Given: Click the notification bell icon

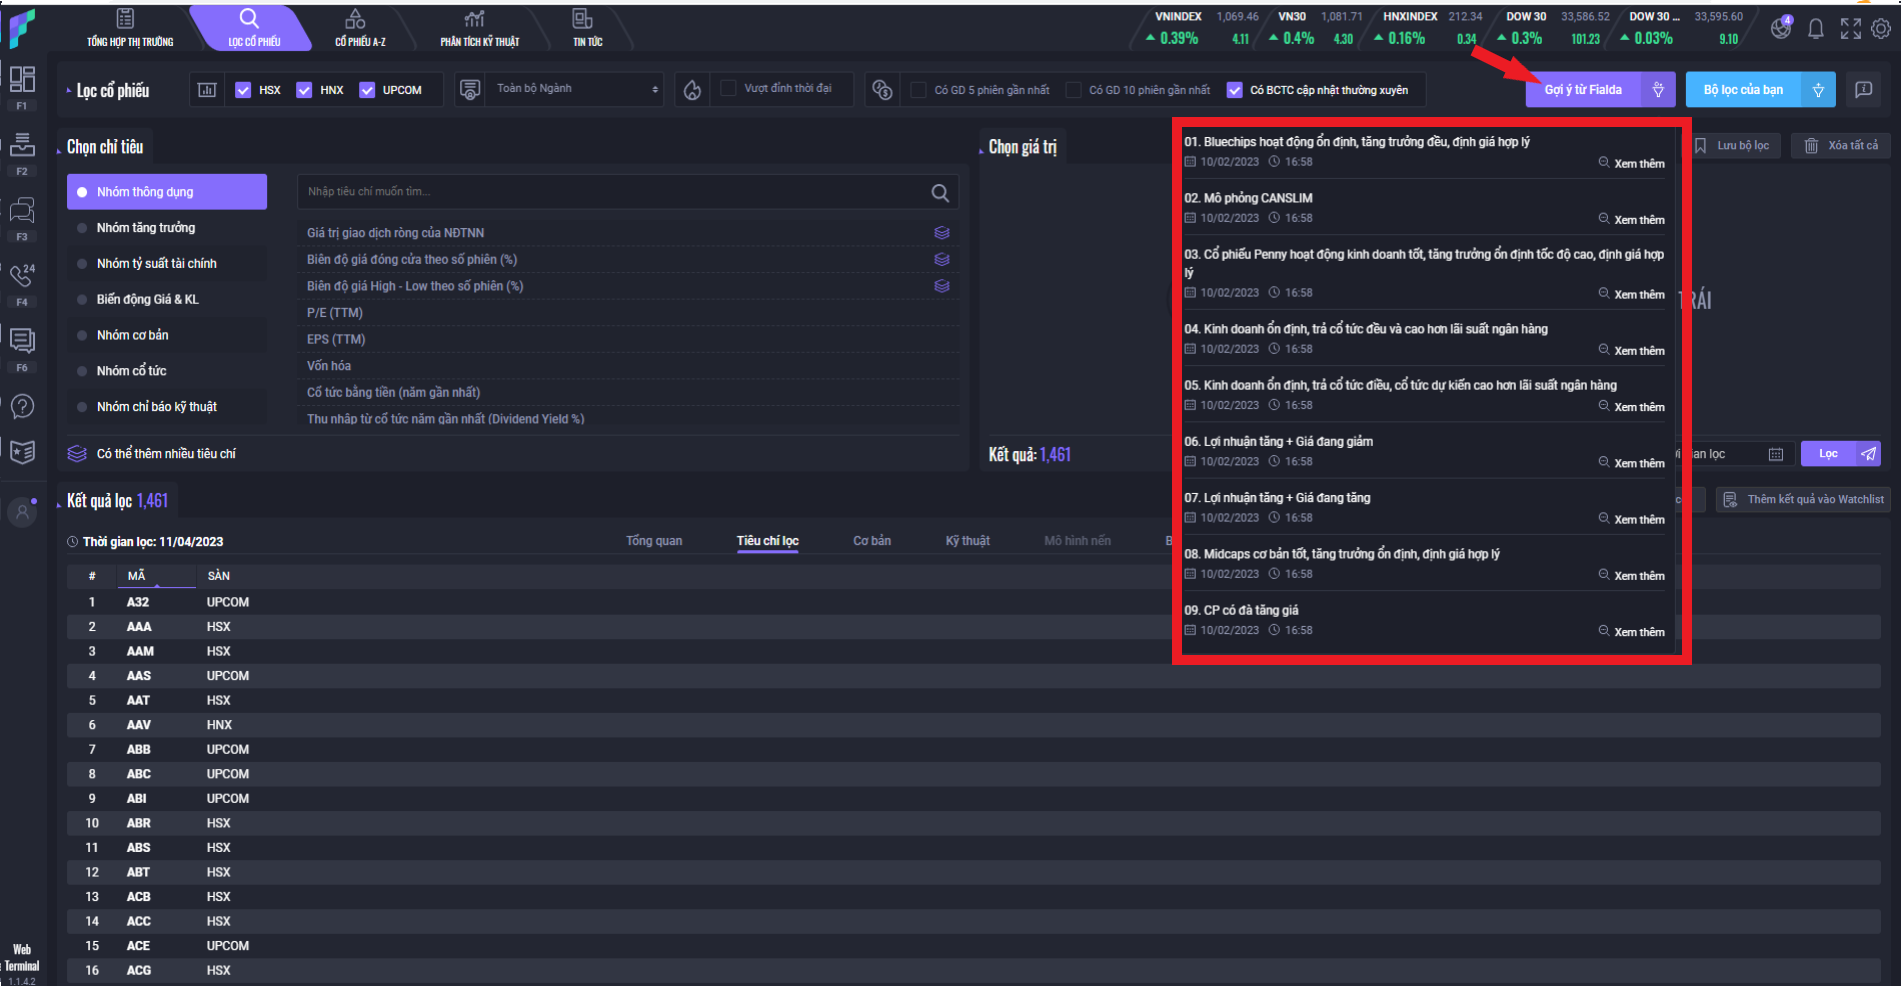Looking at the screenshot, I should [x=1815, y=29].
